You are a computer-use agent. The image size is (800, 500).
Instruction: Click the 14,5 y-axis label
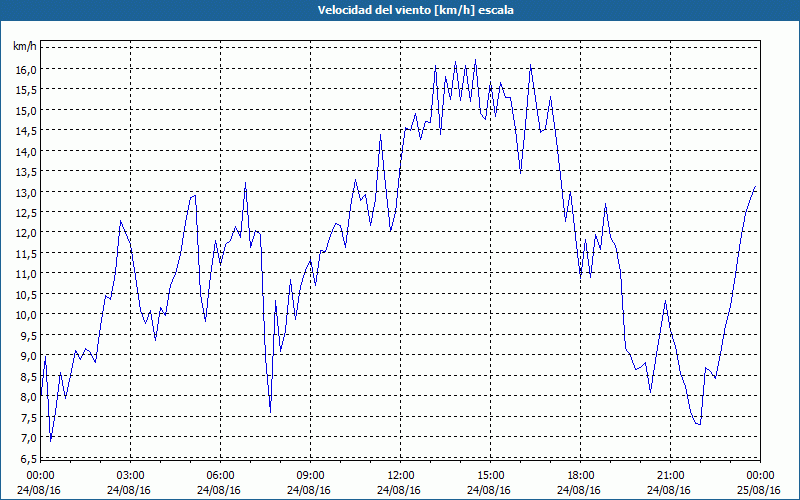click(x=27, y=131)
